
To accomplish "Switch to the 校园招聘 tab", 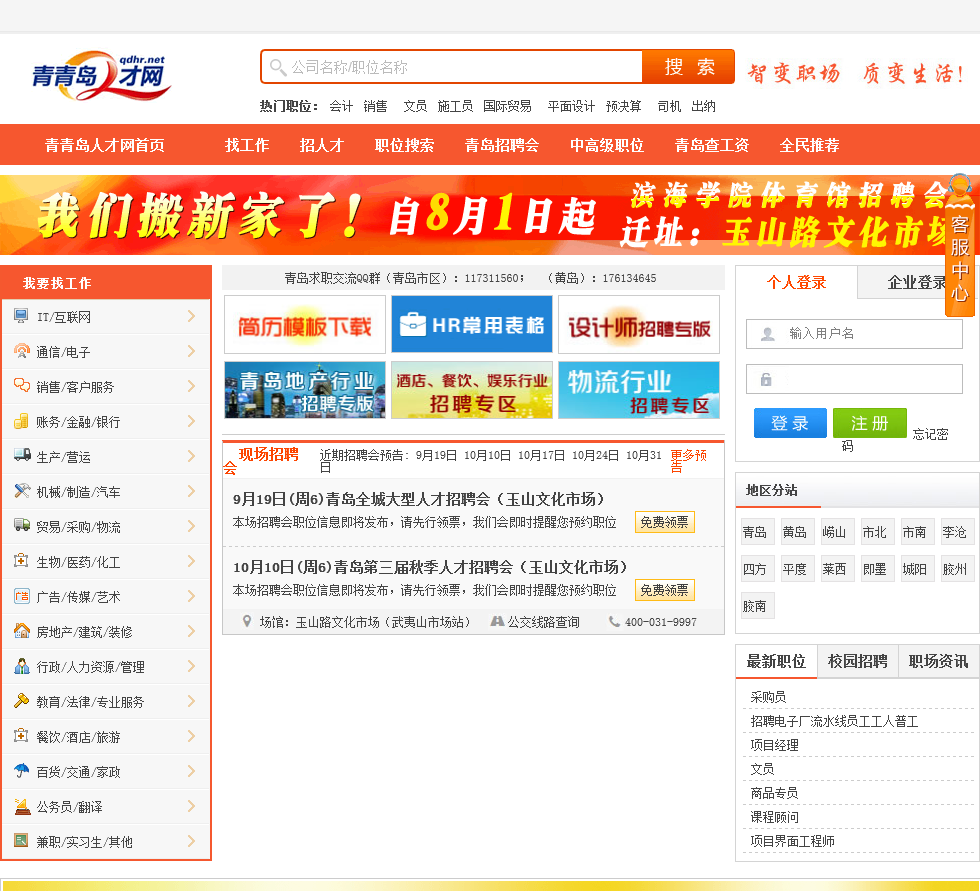I will click(x=858, y=661).
